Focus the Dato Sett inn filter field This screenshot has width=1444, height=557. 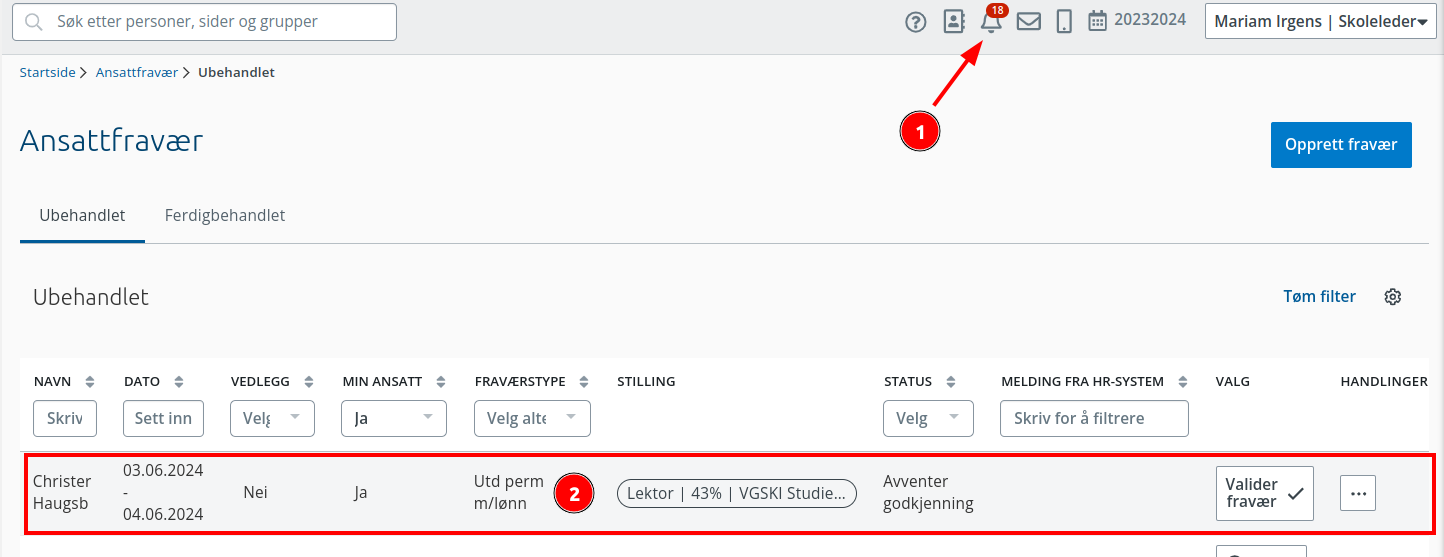click(x=163, y=418)
